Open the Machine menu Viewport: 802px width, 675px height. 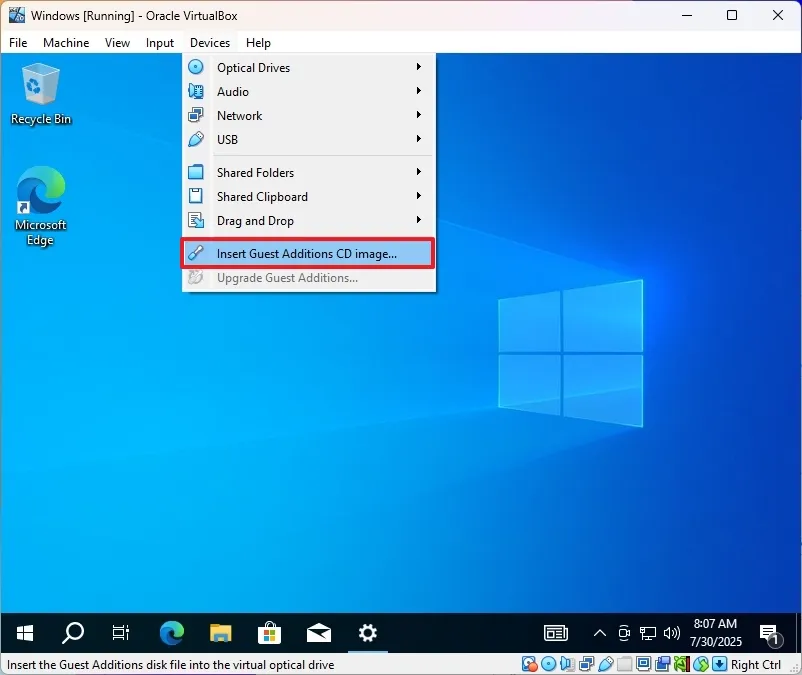pos(66,43)
